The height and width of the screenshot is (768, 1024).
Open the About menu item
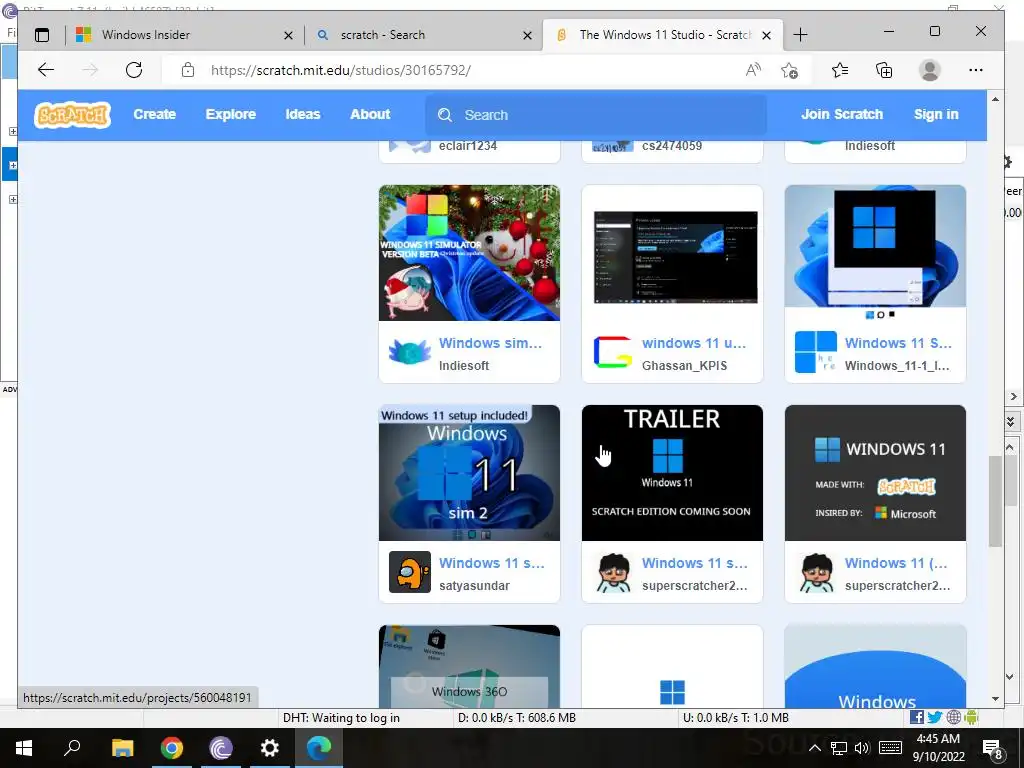(370, 114)
